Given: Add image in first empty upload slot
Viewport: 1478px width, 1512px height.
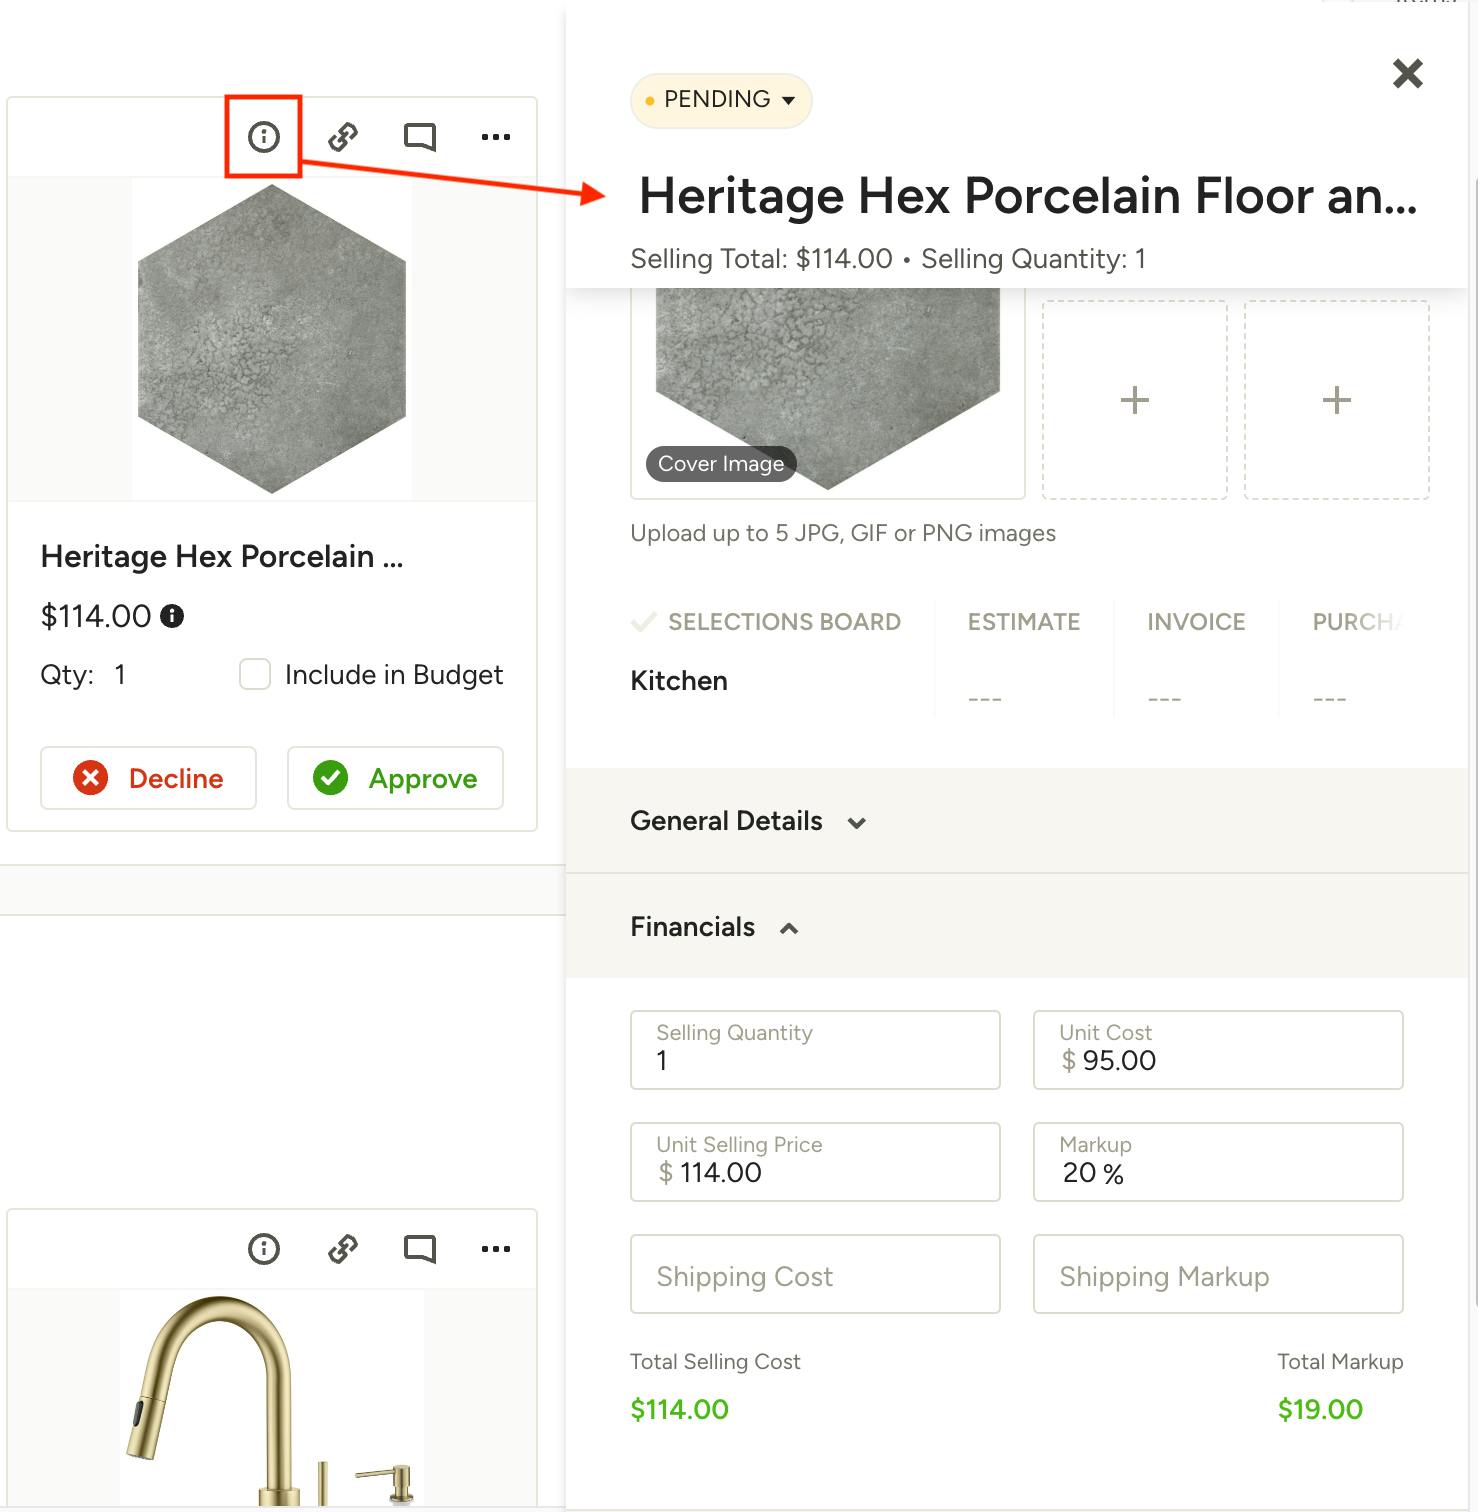Looking at the screenshot, I should [x=1135, y=400].
